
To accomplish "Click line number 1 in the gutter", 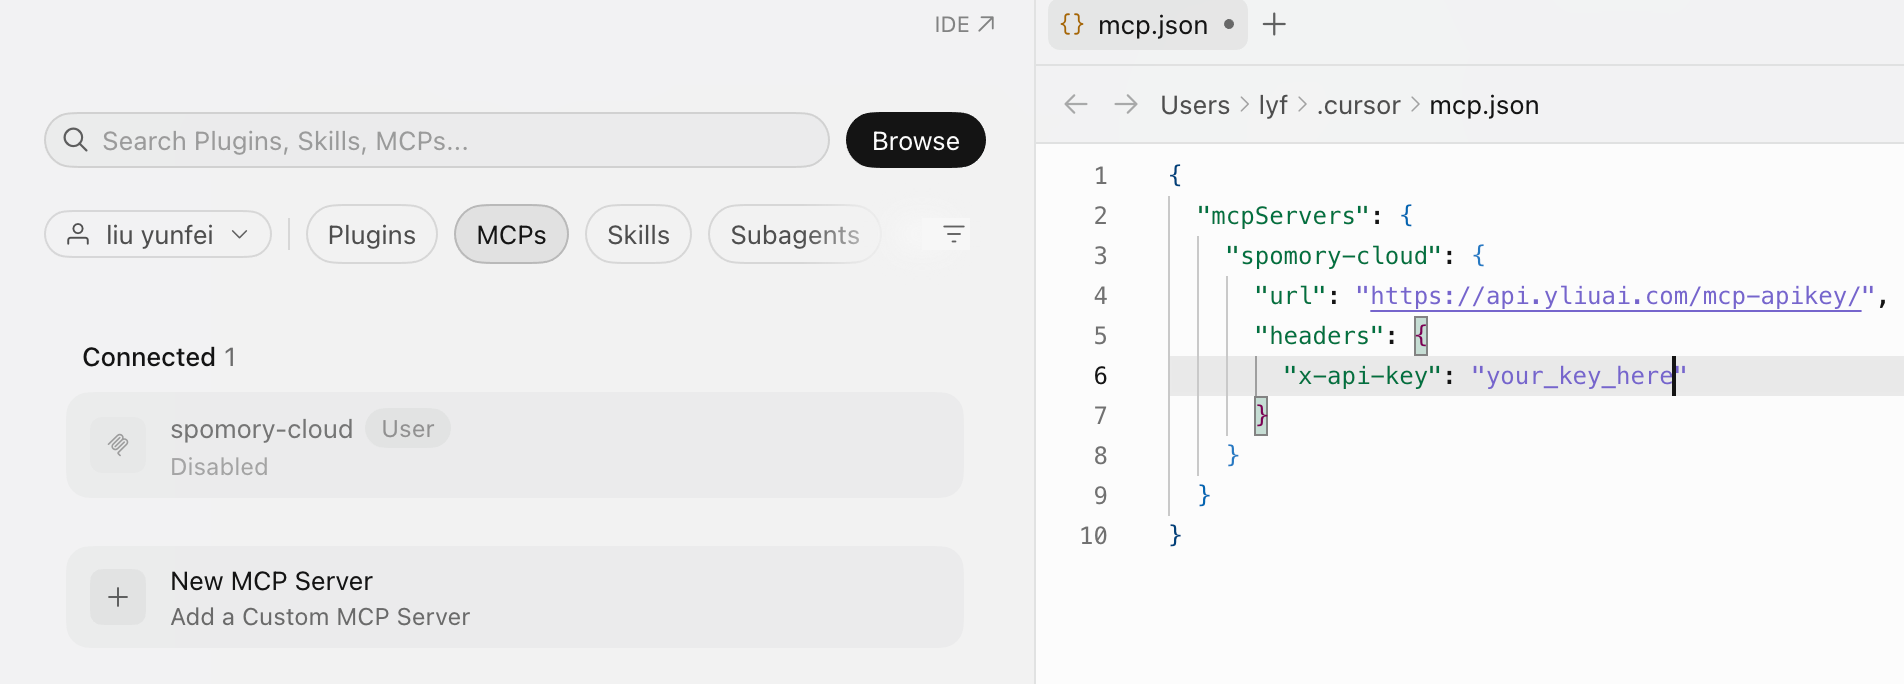I will pos(1100,176).
